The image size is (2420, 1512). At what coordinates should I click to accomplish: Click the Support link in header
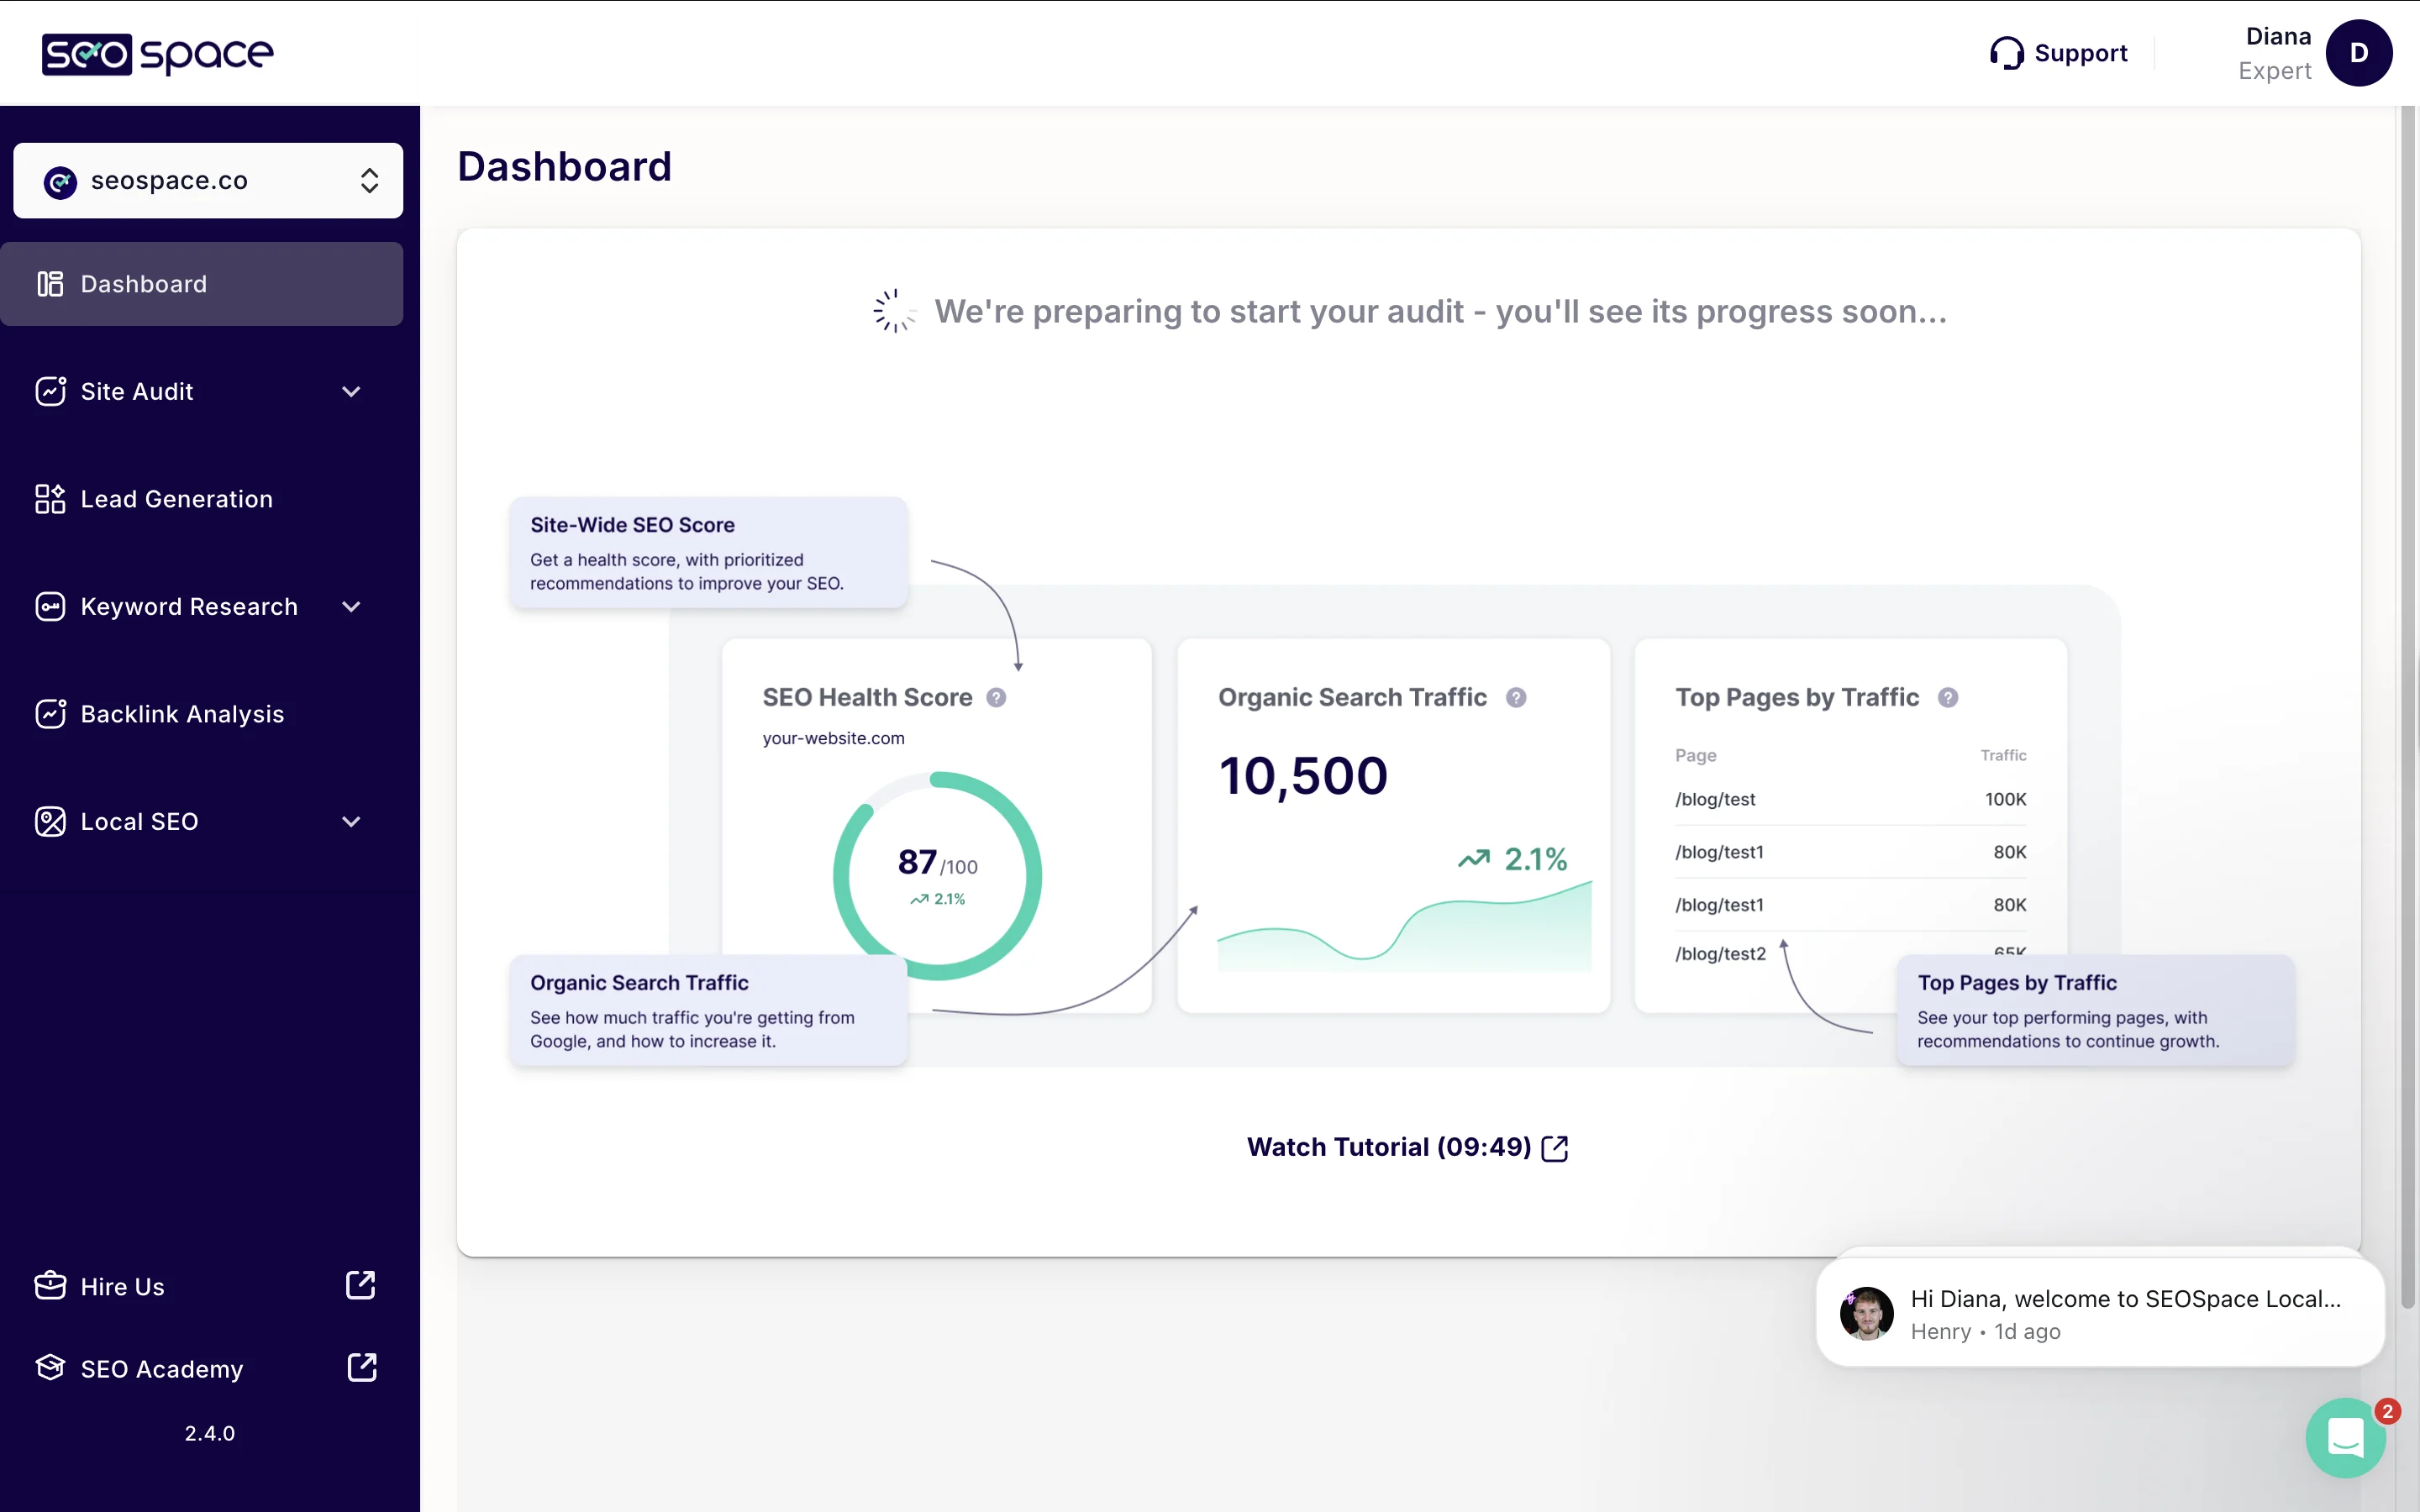click(x=2081, y=53)
